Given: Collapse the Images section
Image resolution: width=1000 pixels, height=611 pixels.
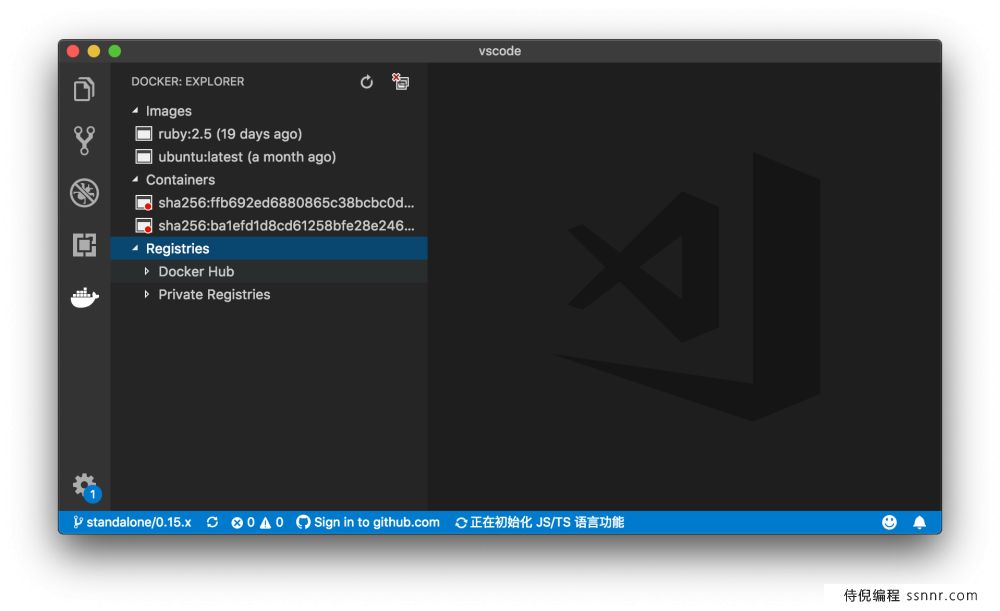Looking at the screenshot, I should [x=135, y=111].
